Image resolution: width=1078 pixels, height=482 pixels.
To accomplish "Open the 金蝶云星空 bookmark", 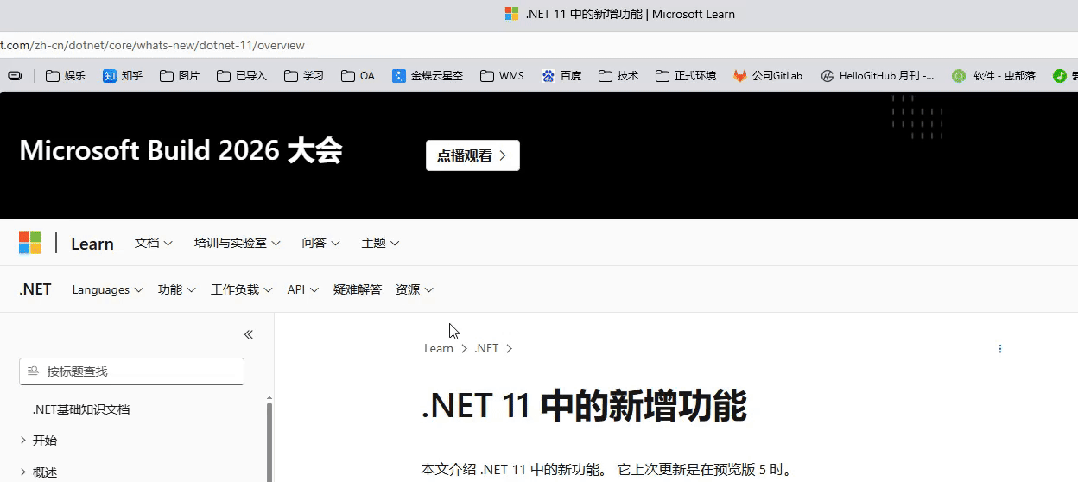I will point(427,76).
